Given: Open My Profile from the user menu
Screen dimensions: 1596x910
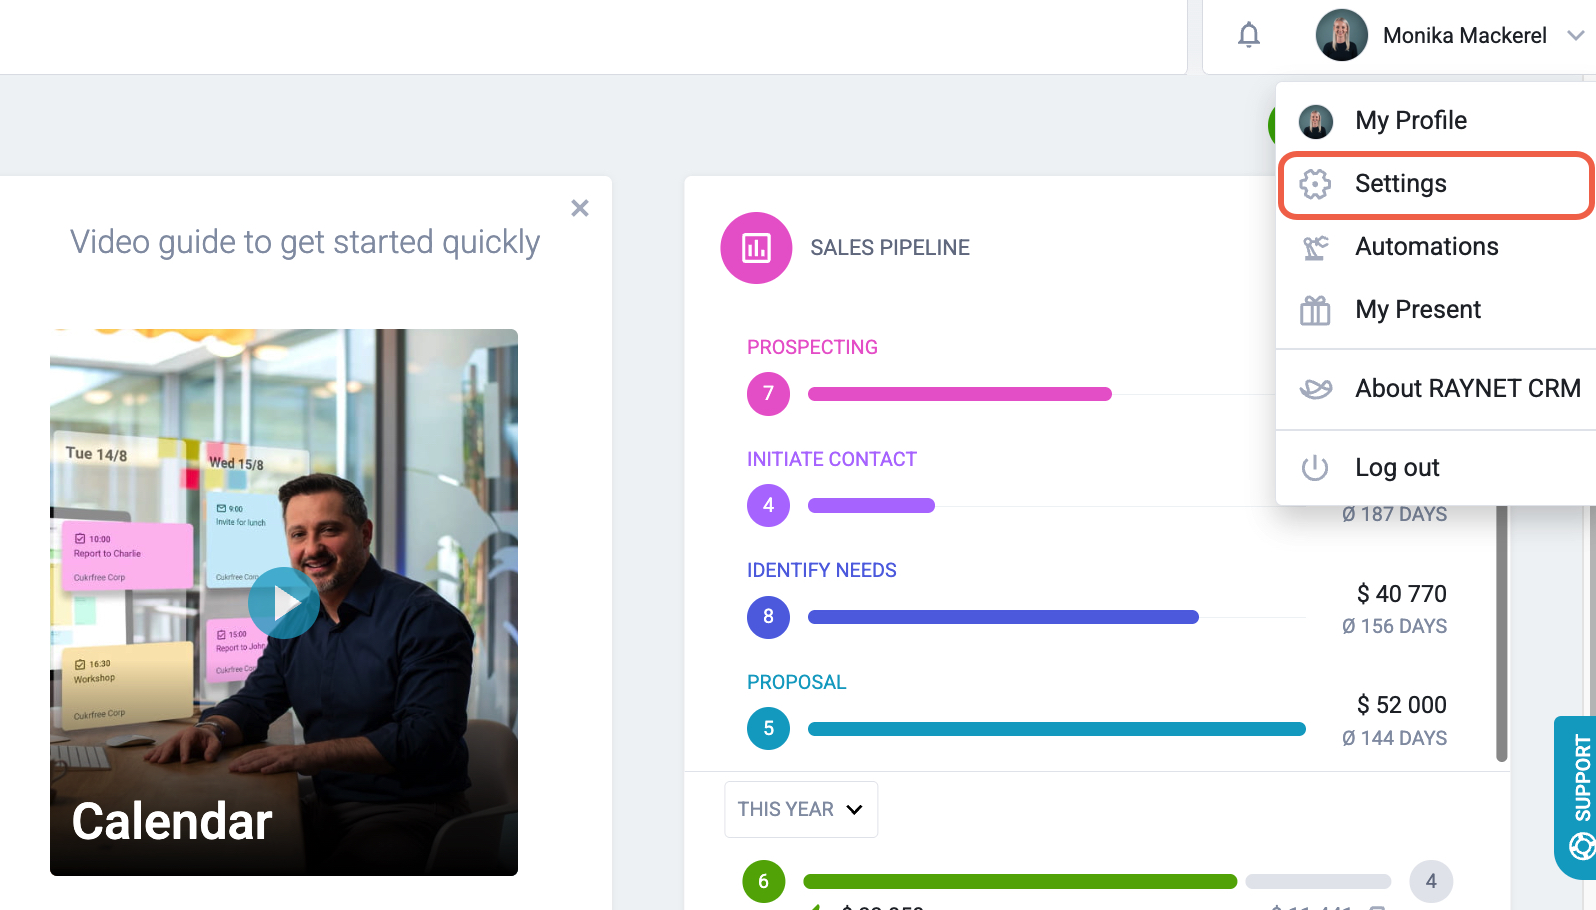Looking at the screenshot, I should tap(1410, 121).
